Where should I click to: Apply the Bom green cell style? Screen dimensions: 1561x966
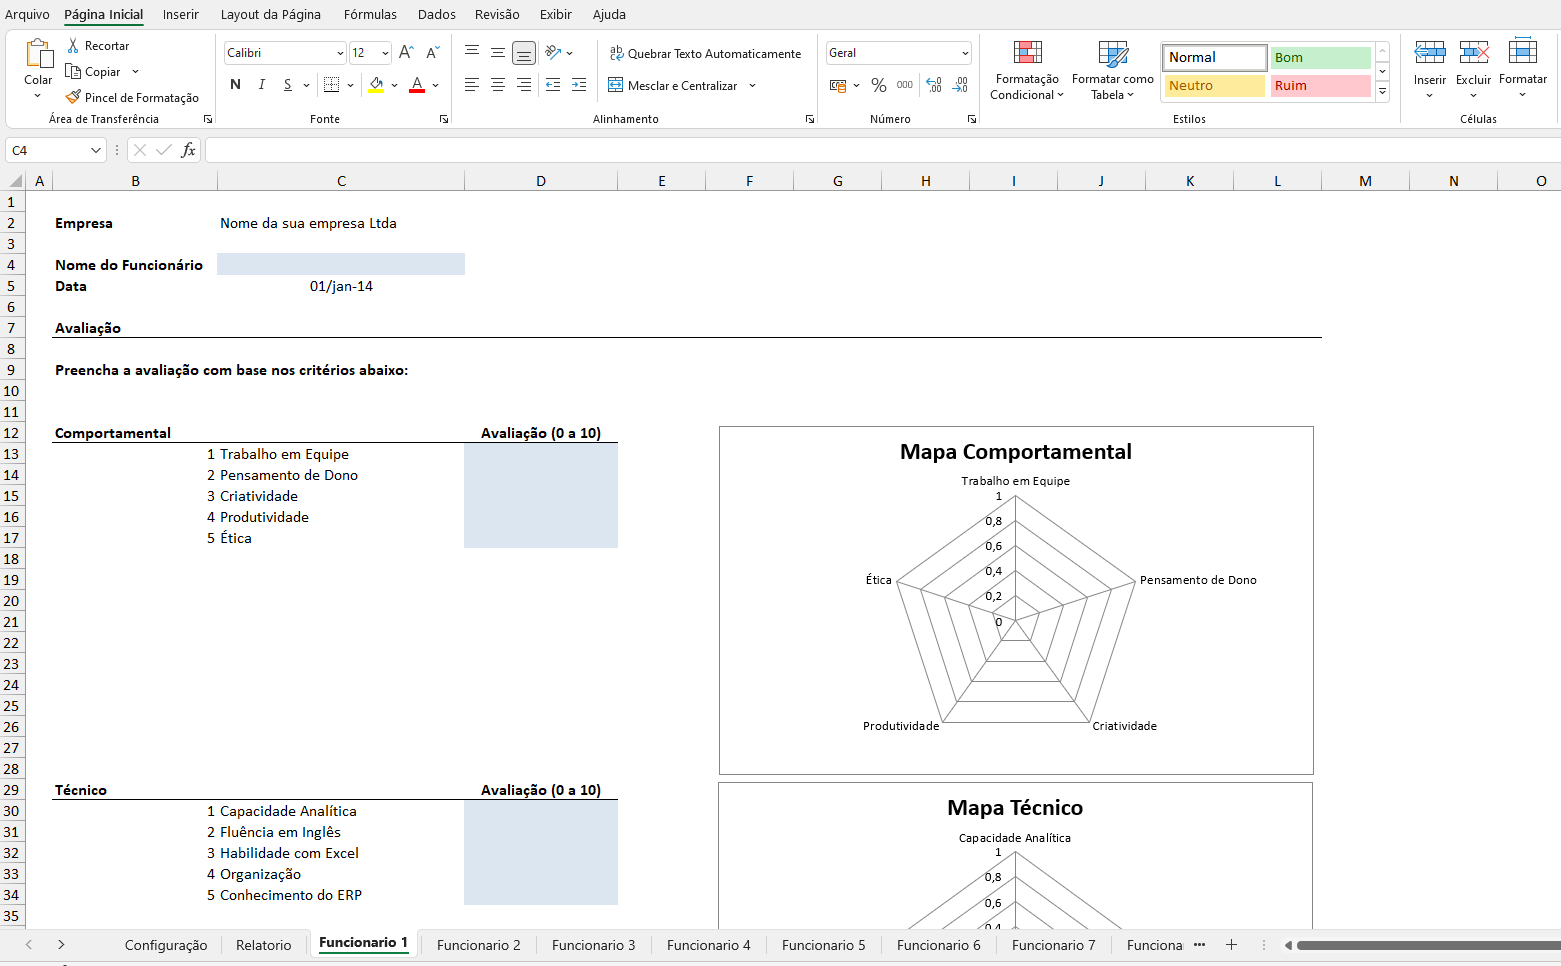(x=1320, y=58)
